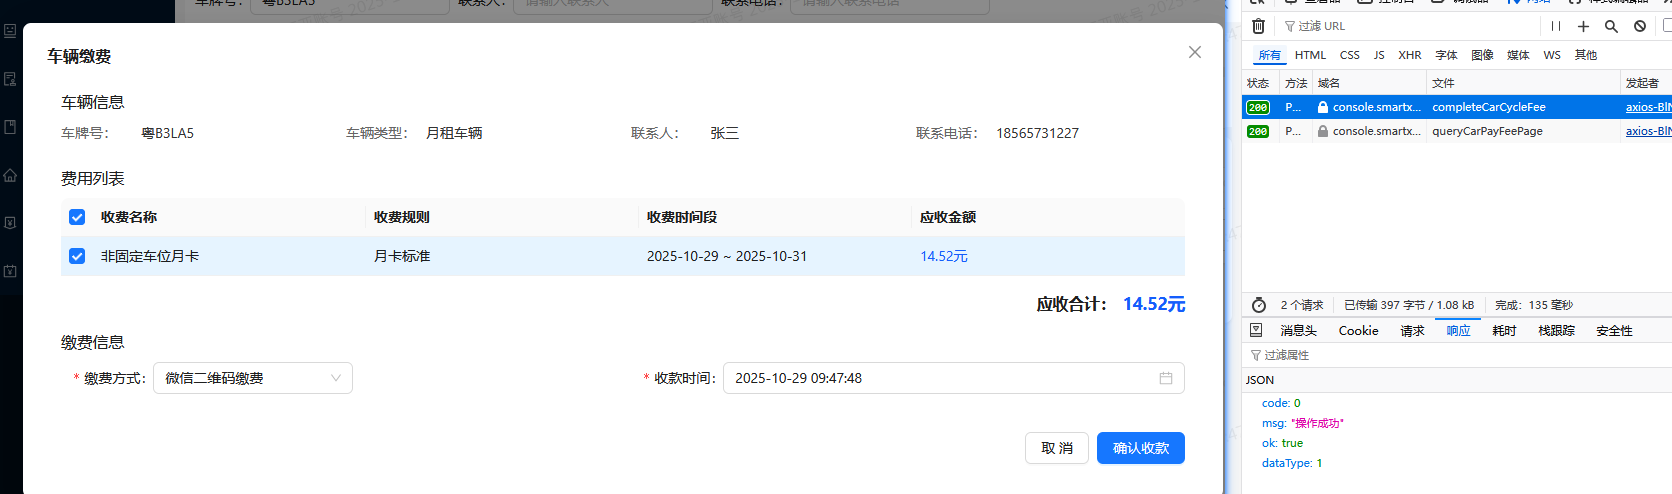Viewport: 1672px width, 494px height.
Task: Select the queryCarPayFeePage request row
Action: pyautogui.click(x=1457, y=131)
